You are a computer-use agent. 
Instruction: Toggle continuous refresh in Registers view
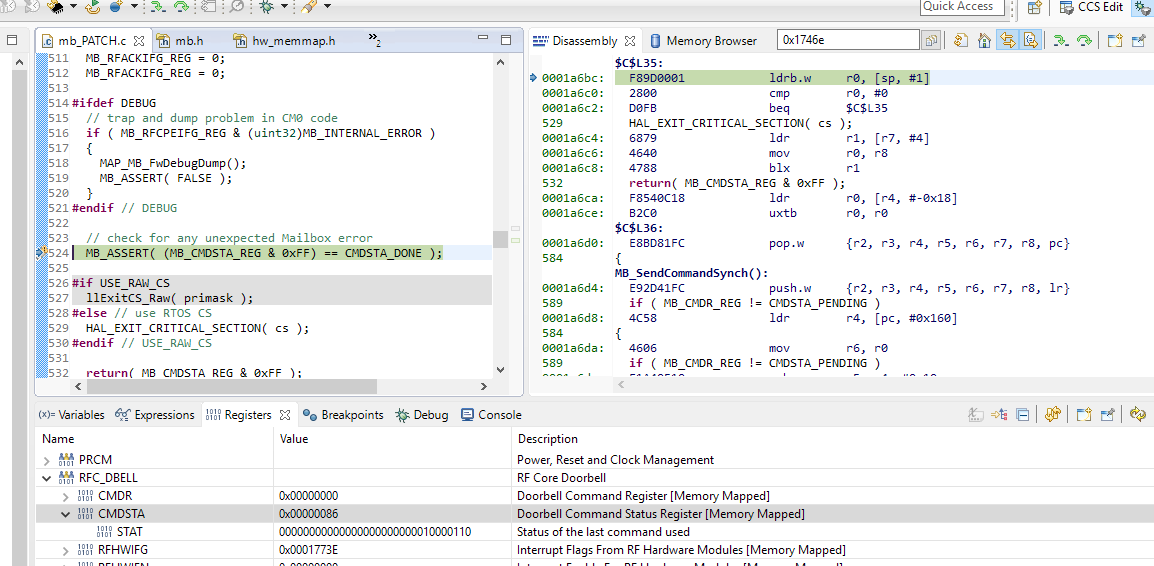coord(1138,415)
